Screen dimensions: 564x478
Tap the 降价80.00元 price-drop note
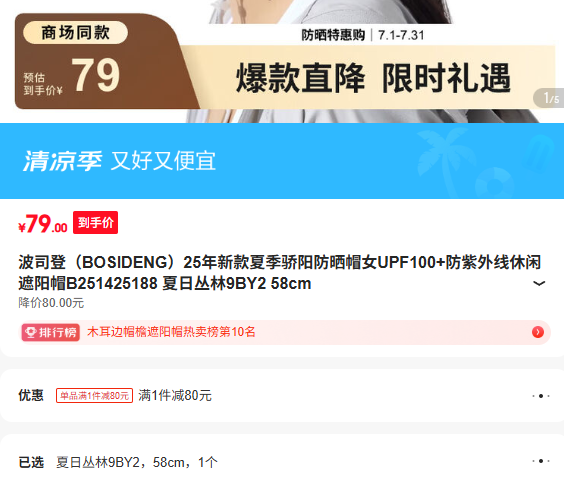(51, 303)
